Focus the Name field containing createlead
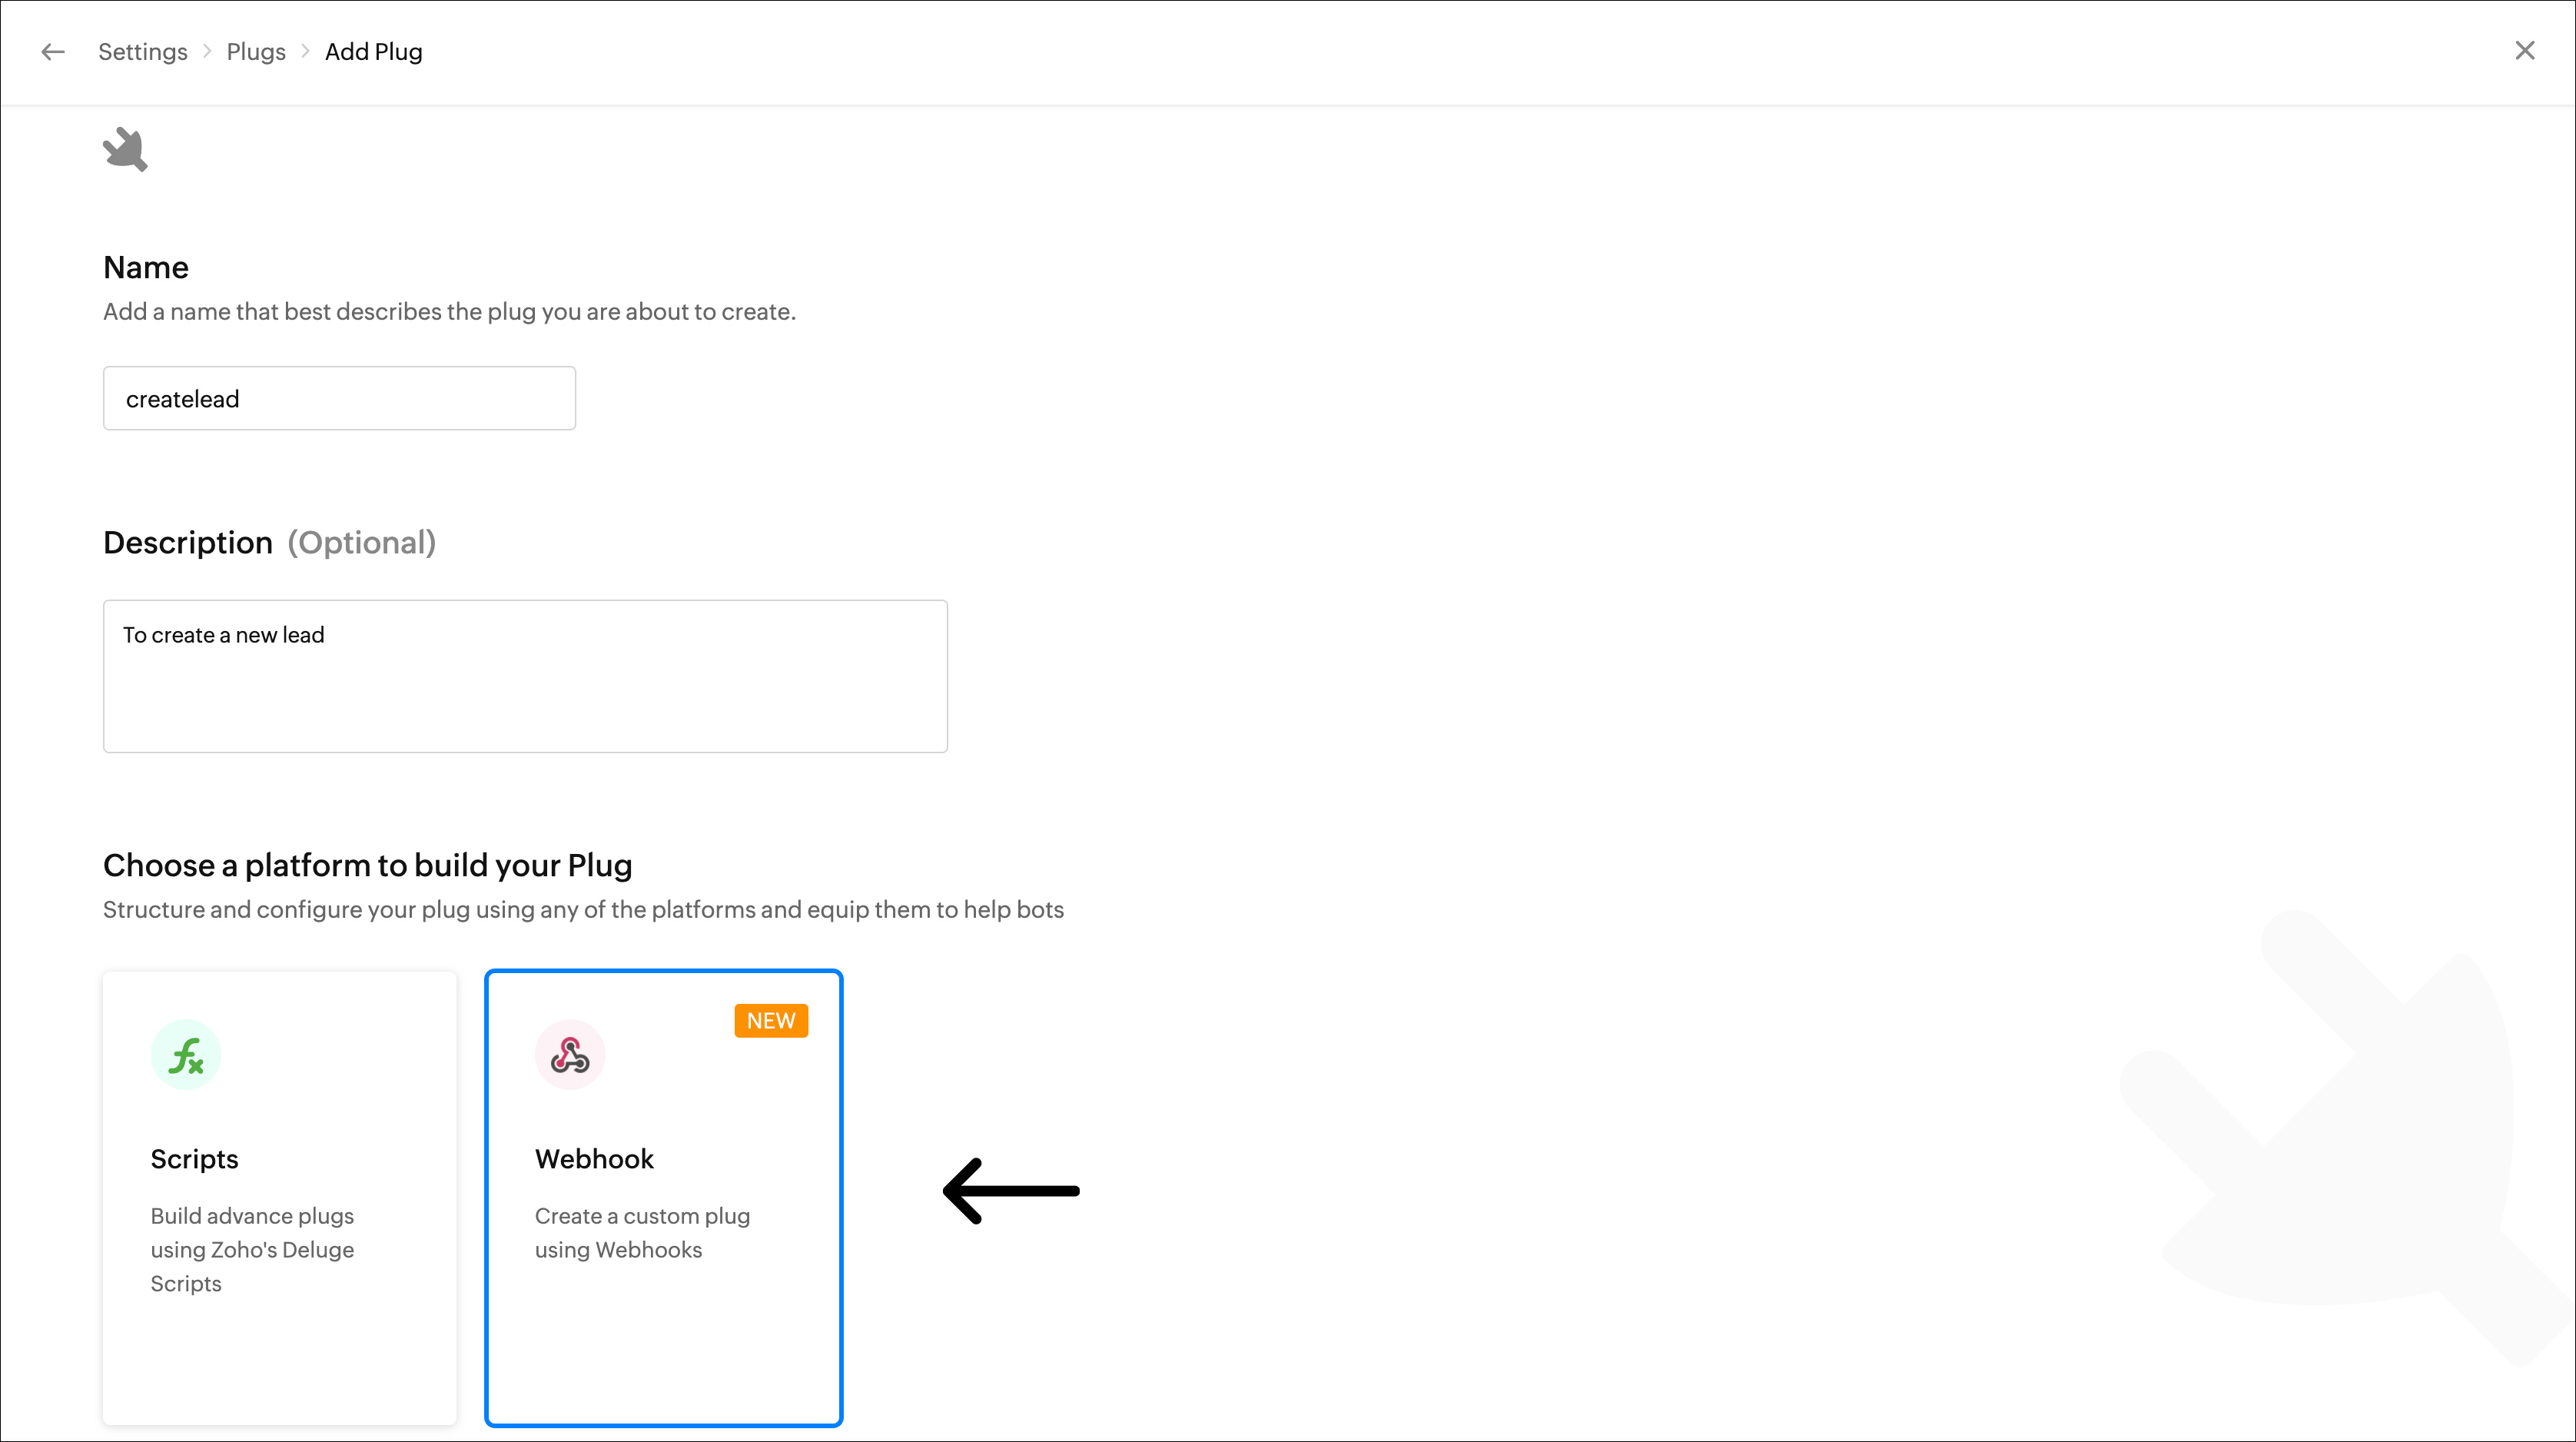Screen dimensions: 2576x1442 (339, 399)
